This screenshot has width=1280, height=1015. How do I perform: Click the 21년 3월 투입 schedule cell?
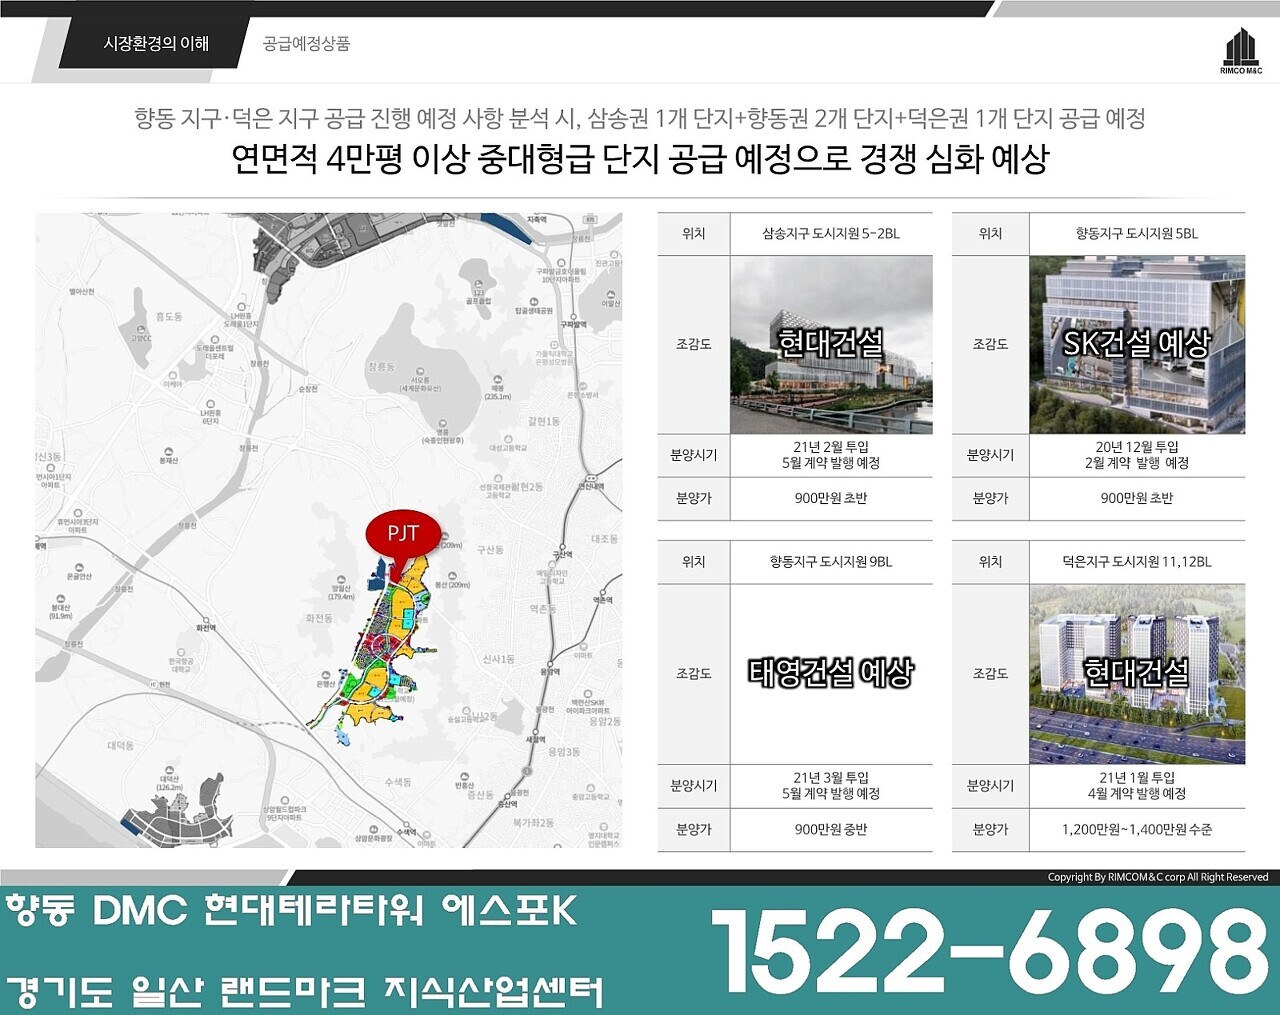pos(831,786)
